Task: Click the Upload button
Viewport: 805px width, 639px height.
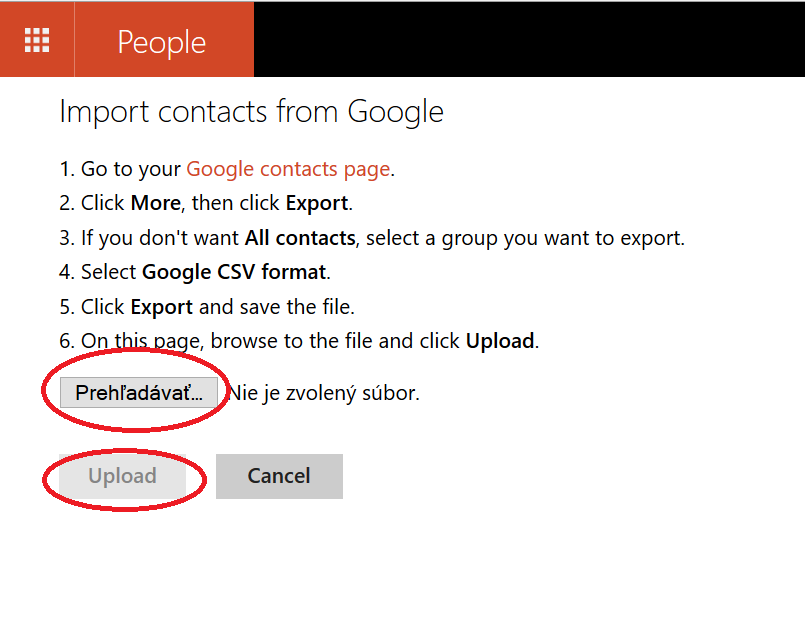Action: click(123, 476)
